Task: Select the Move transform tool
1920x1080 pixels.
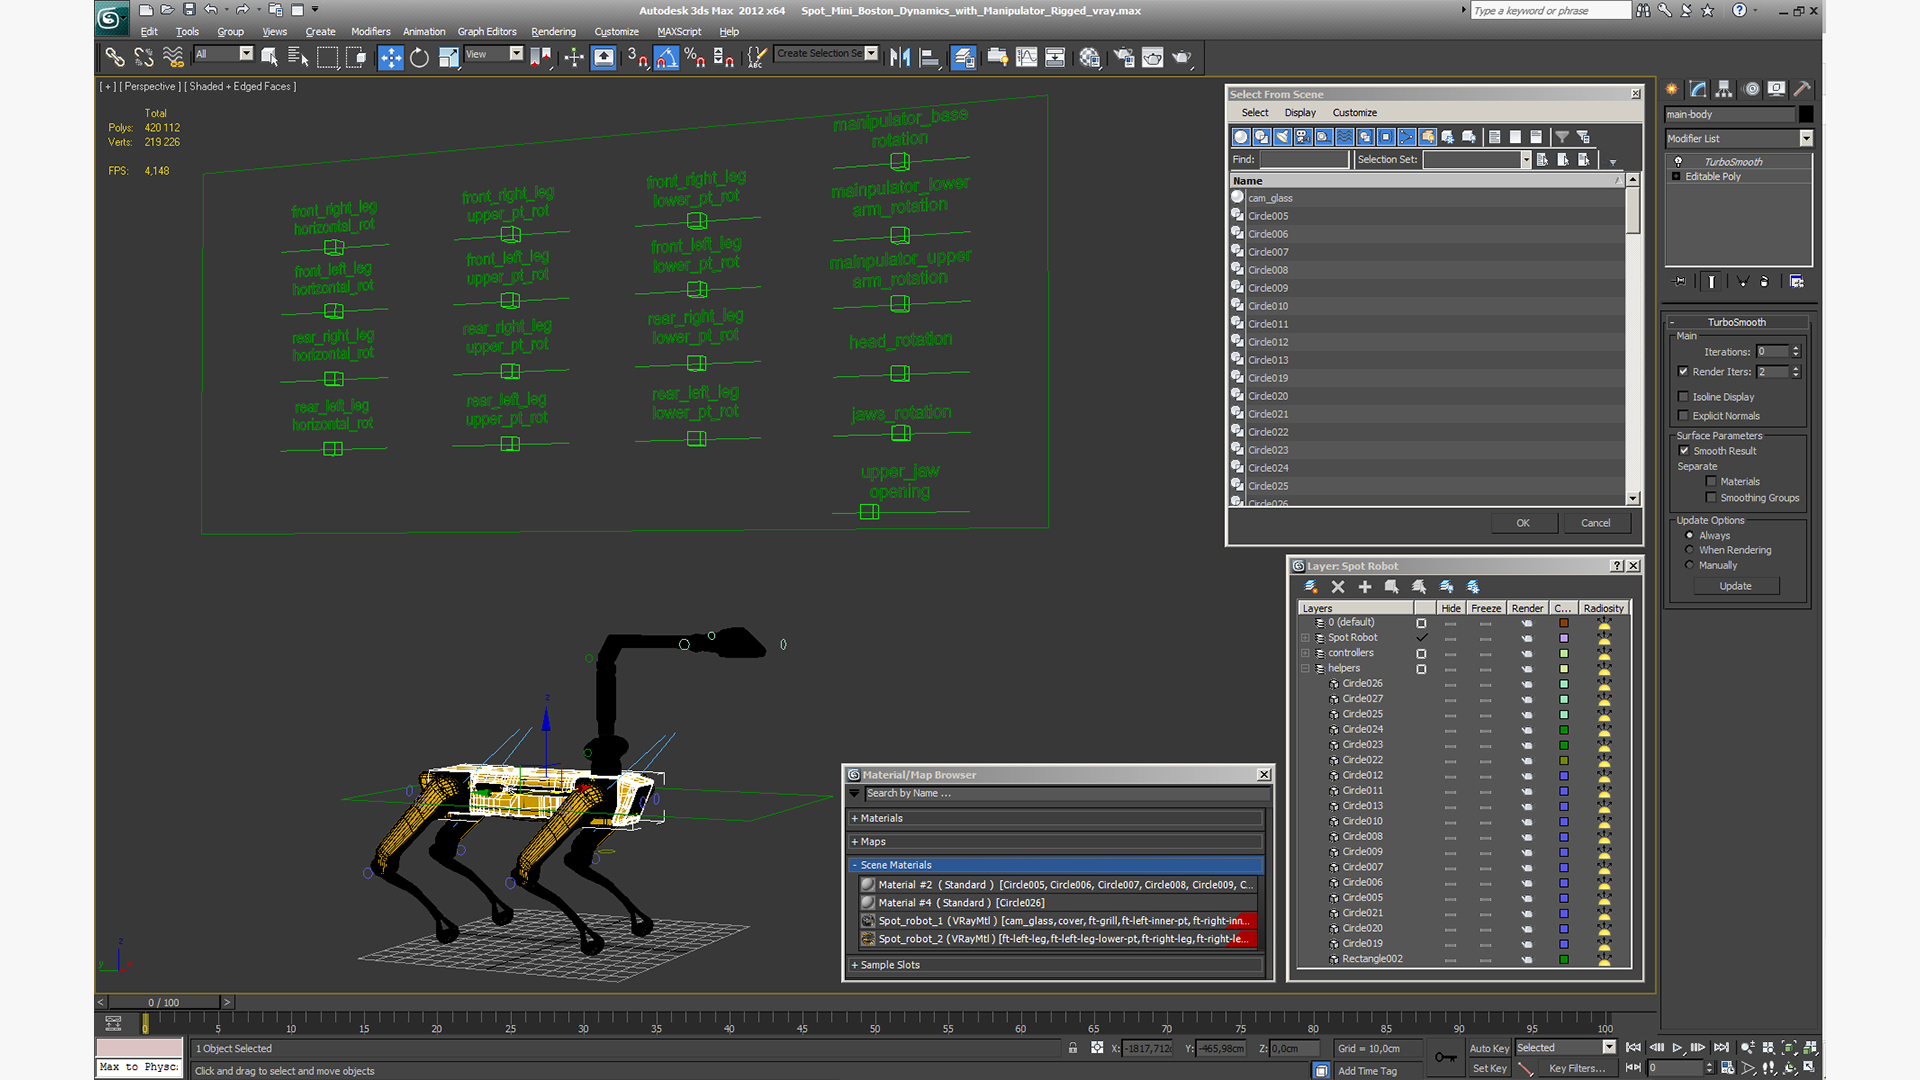Action: pyautogui.click(x=390, y=58)
